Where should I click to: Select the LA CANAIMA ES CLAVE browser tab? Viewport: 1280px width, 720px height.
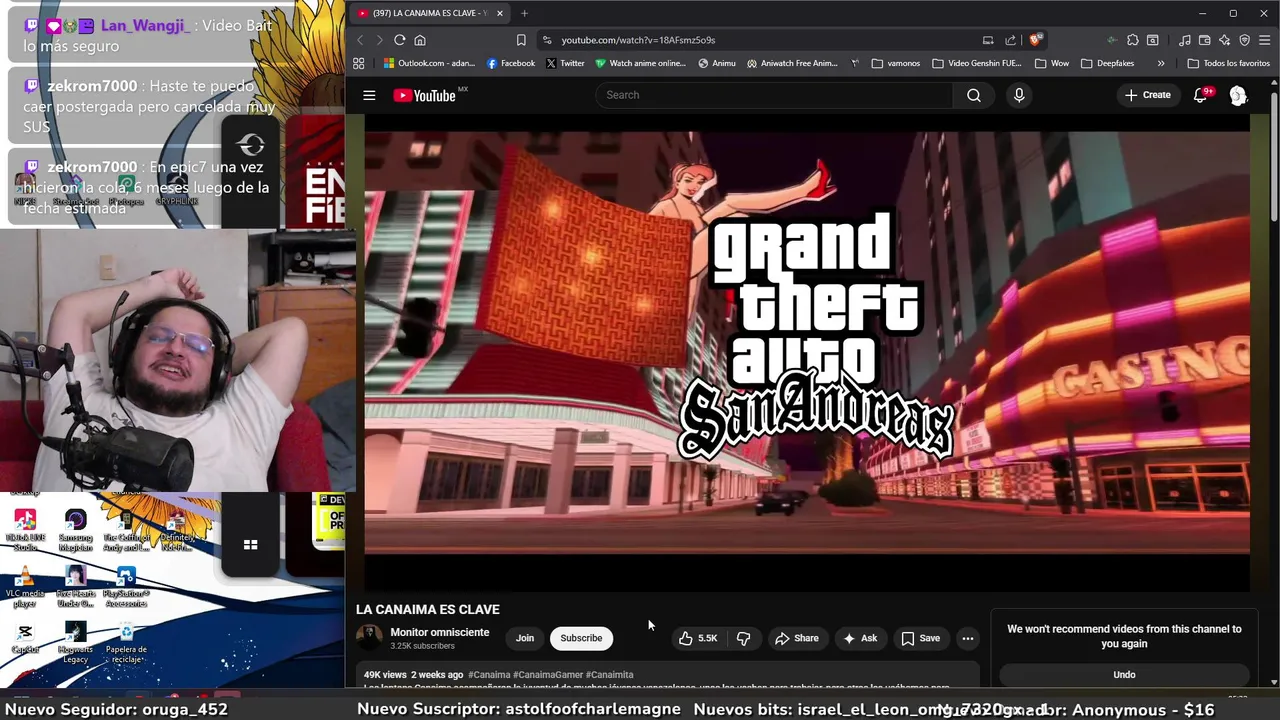(x=430, y=13)
